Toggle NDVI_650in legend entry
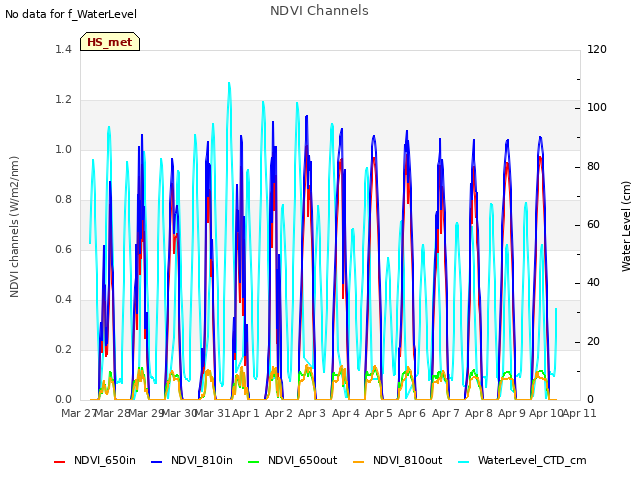 point(95,460)
